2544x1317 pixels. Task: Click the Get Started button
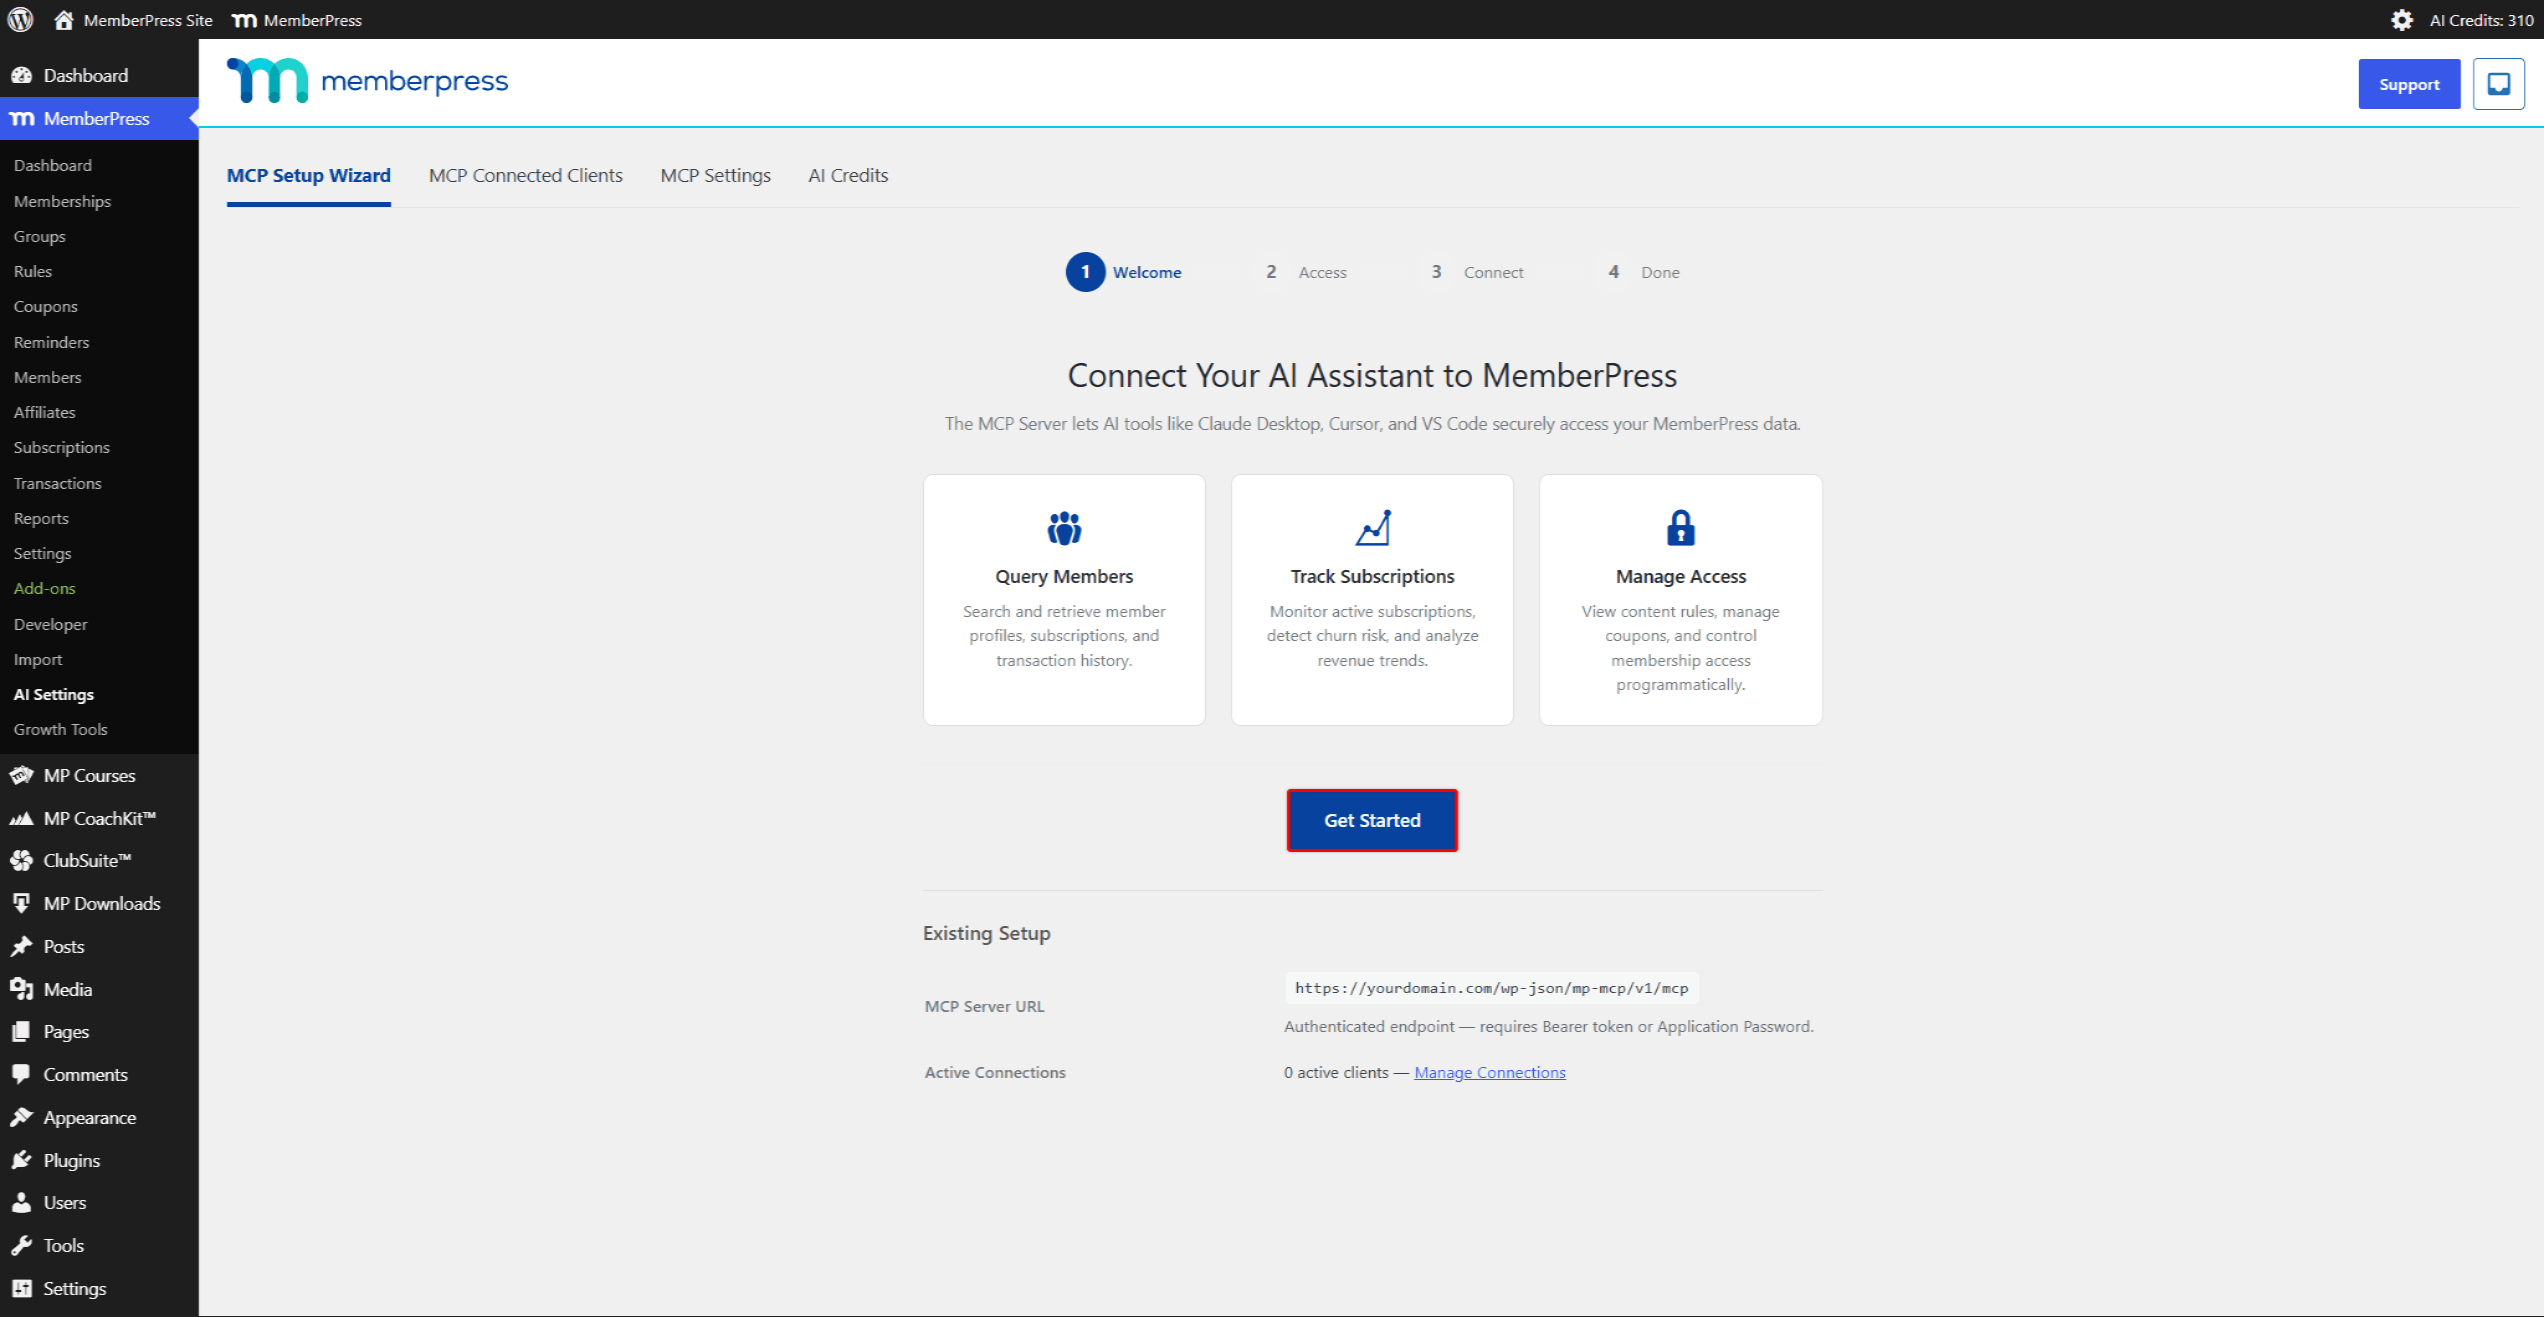pos(1372,820)
